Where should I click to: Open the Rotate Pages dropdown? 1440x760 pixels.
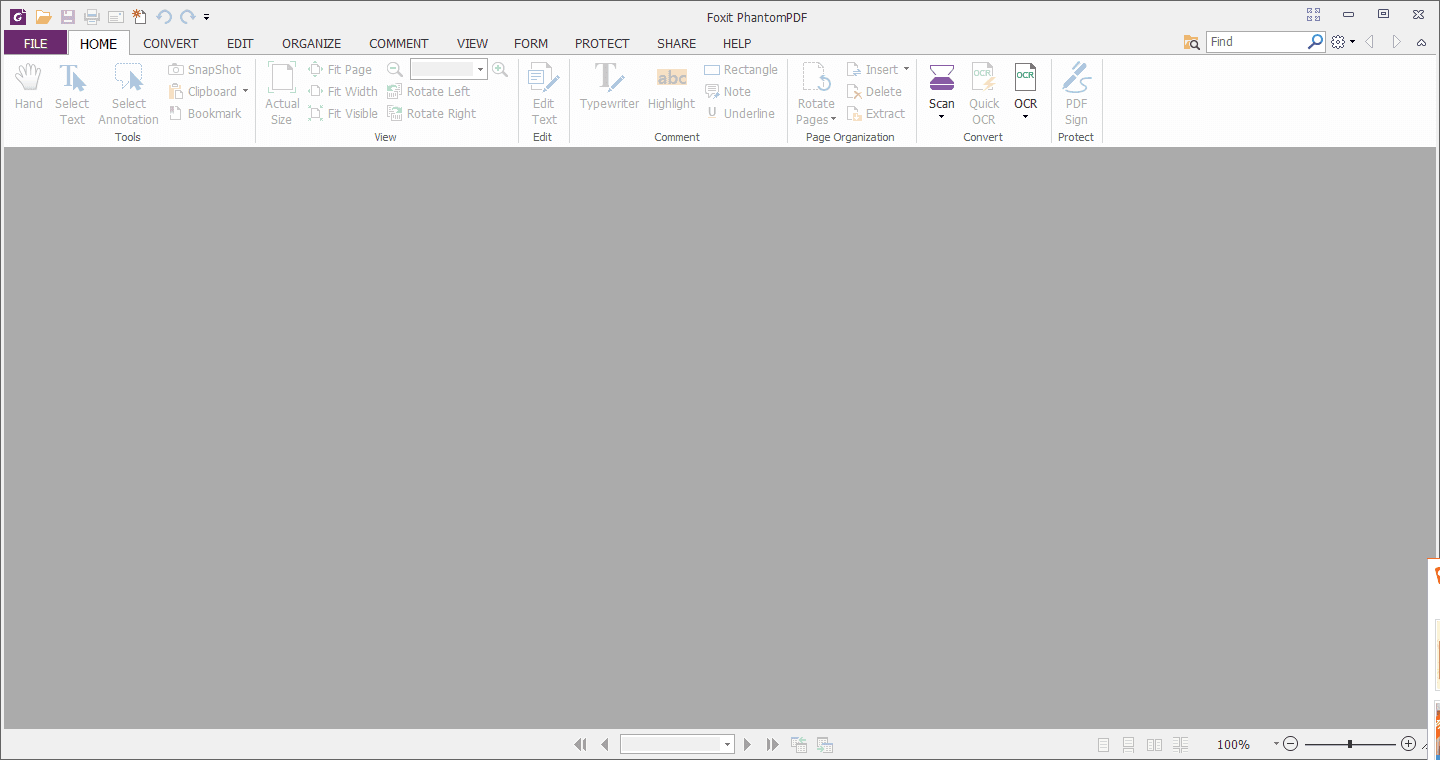coord(816,94)
